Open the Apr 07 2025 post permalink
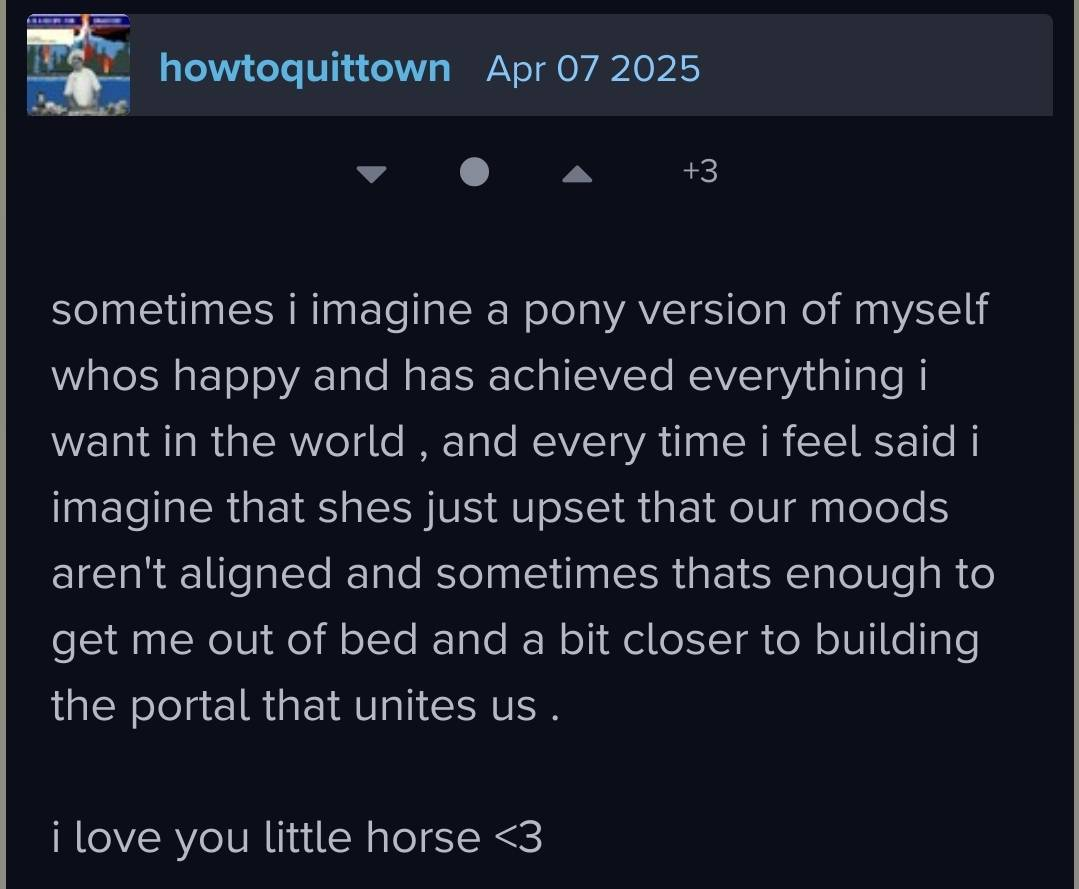This screenshot has height=889, width=1079. point(593,69)
